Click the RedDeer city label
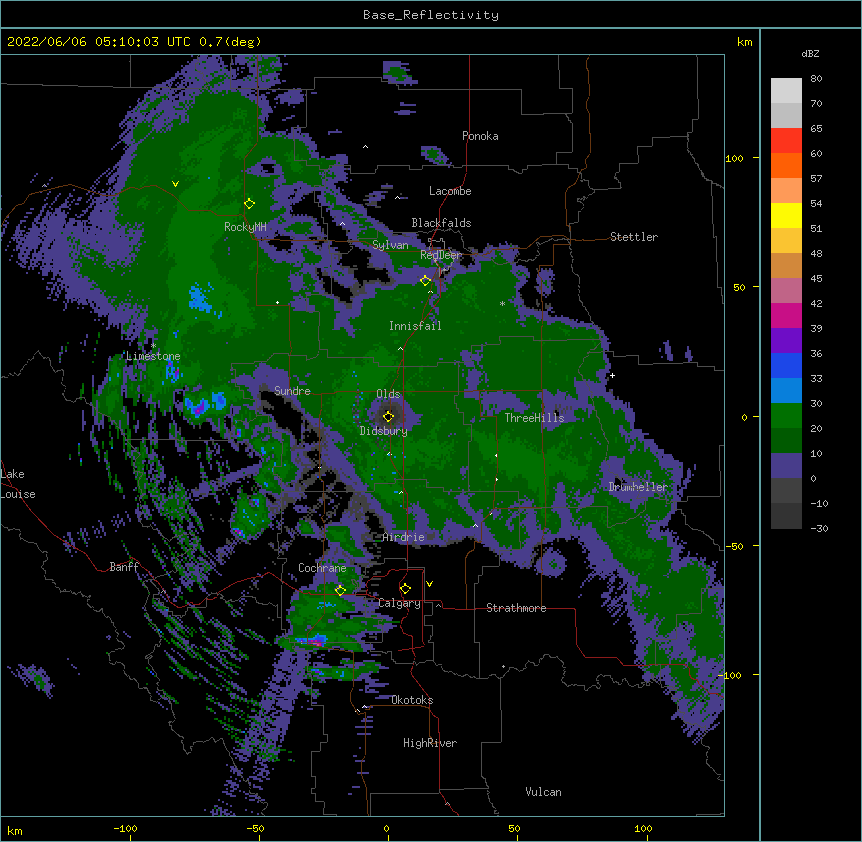 [441, 255]
